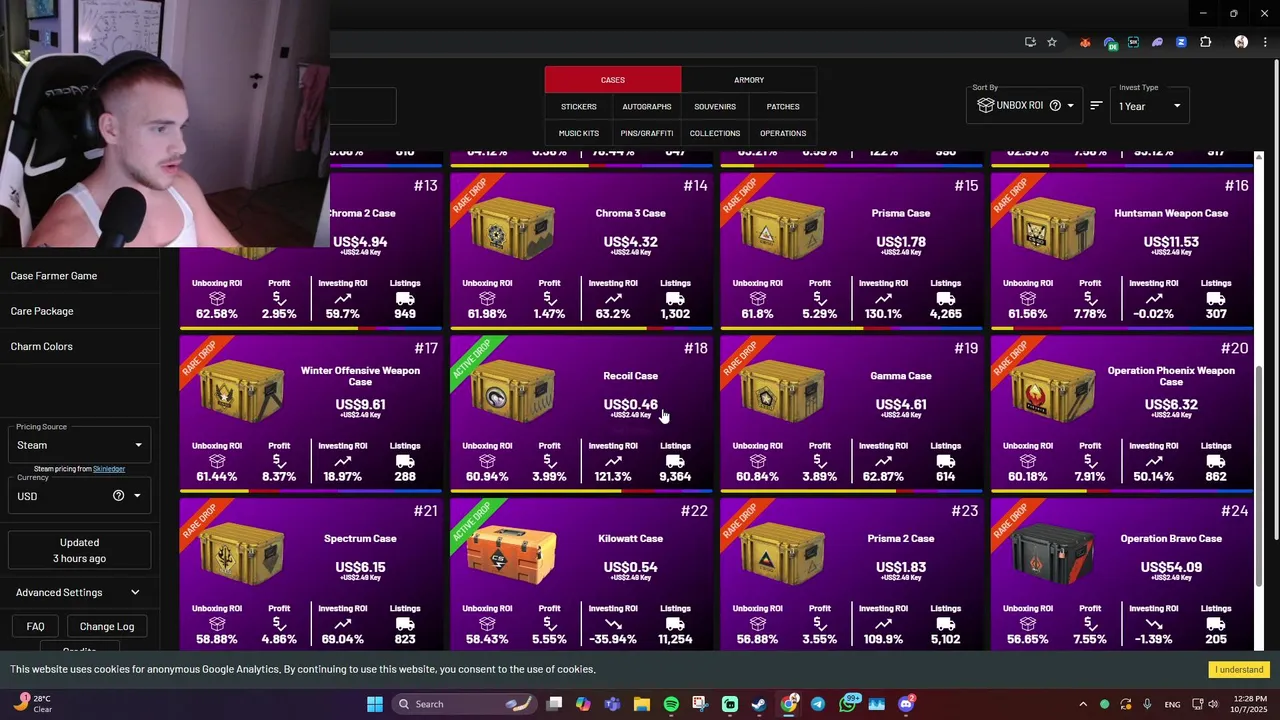Screen dimensions: 1280x720
Task: Open the Chrome three-dot menu
Action: (x=1265, y=42)
